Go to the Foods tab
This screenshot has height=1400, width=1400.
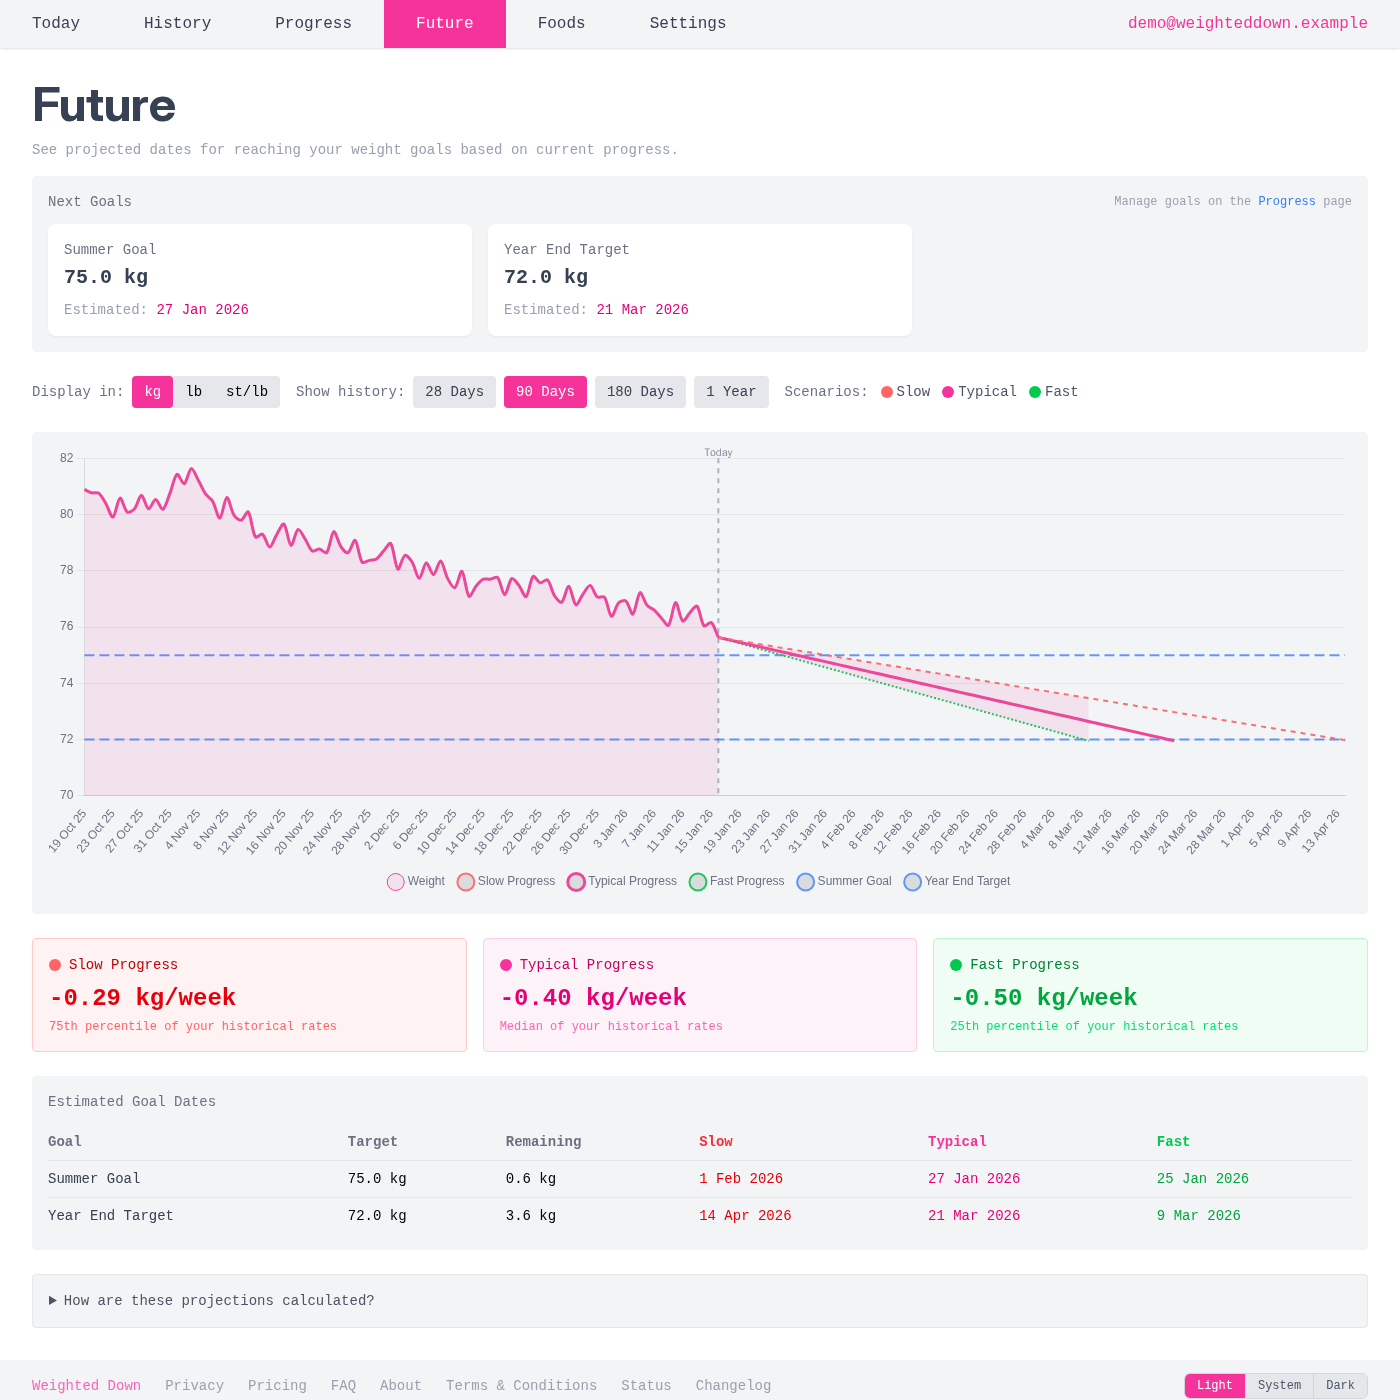tap(561, 23)
